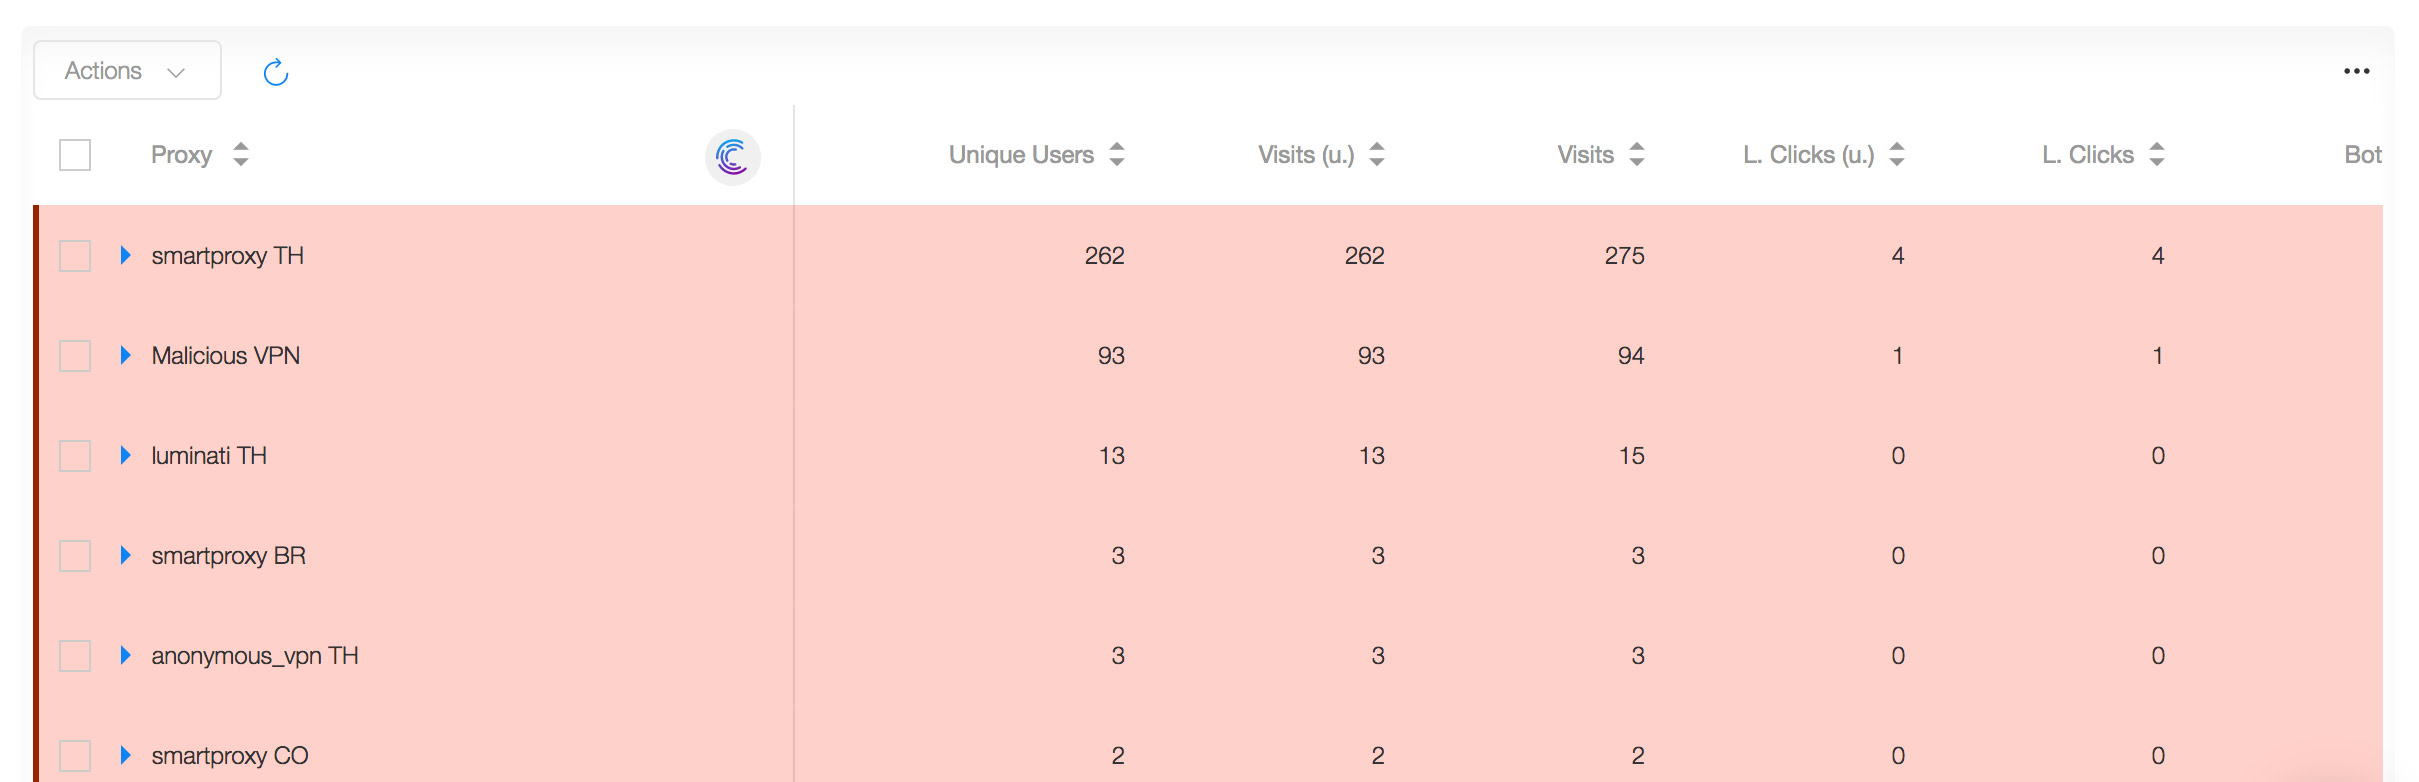Expand the smartproxy TH row
The height and width of the screenshot is (782, 2419).
(125, 255)
